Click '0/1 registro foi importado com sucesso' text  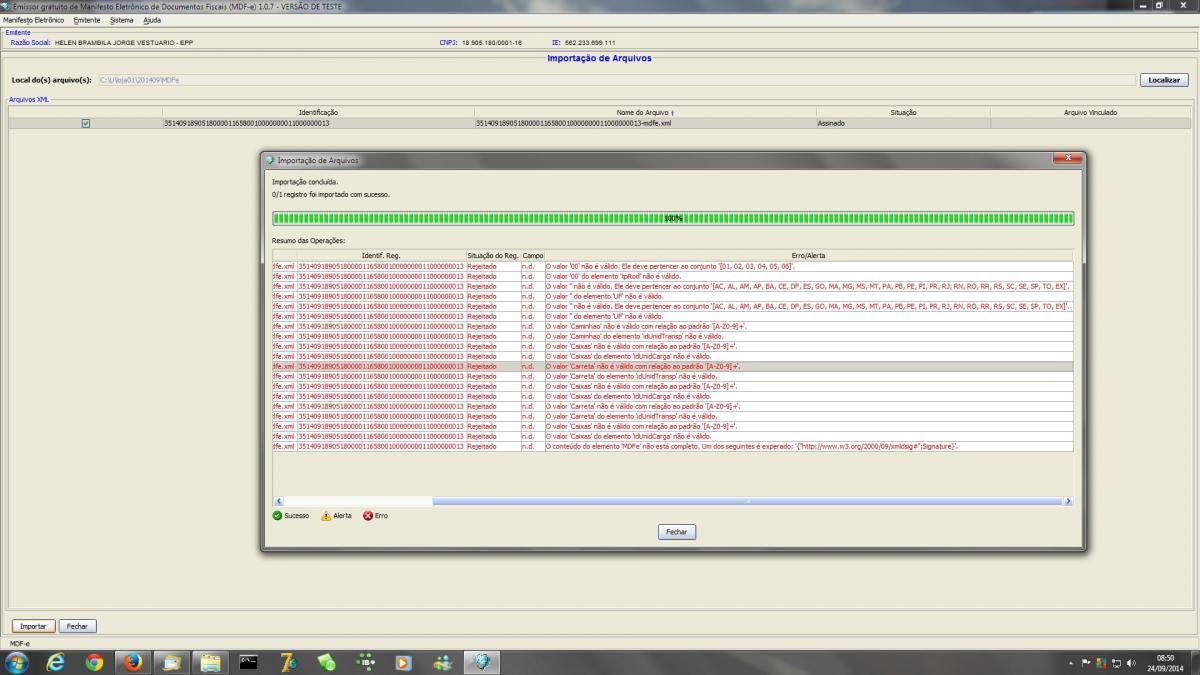click(x=331, y=194)
